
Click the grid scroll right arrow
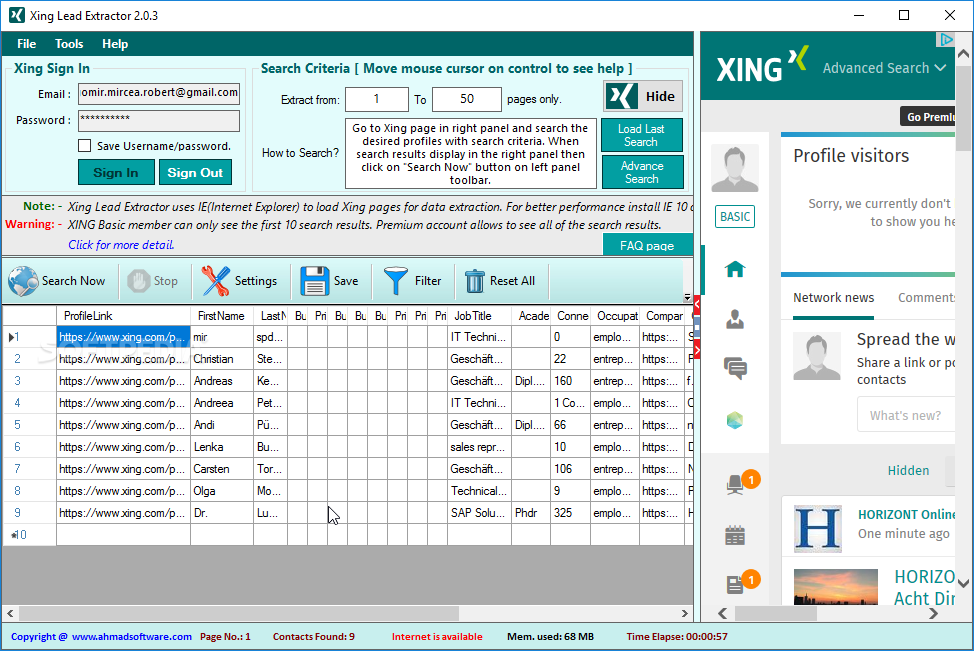coord(685,613)
